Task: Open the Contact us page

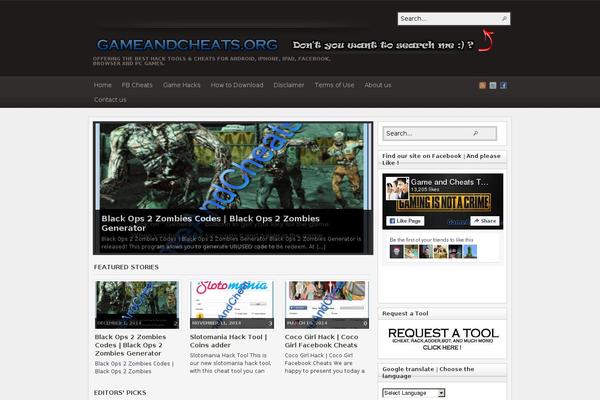Action: [x=110, y=100]
